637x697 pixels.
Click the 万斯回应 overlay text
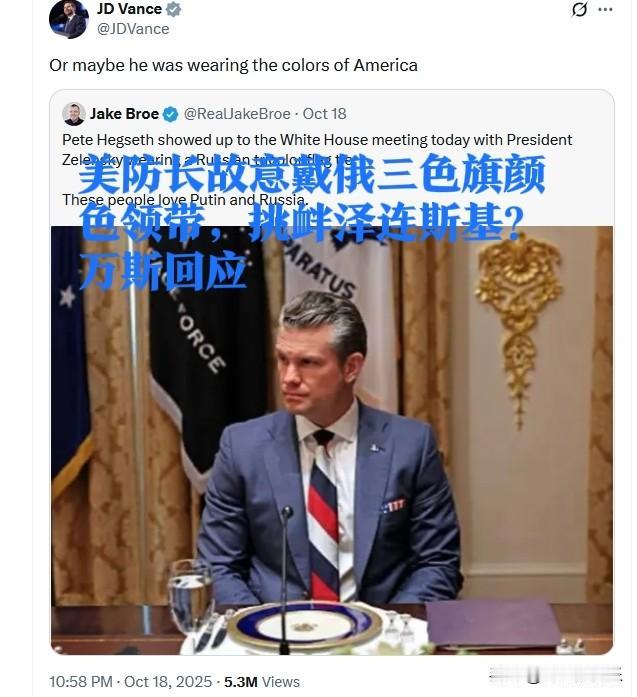(x=163, y=271)
